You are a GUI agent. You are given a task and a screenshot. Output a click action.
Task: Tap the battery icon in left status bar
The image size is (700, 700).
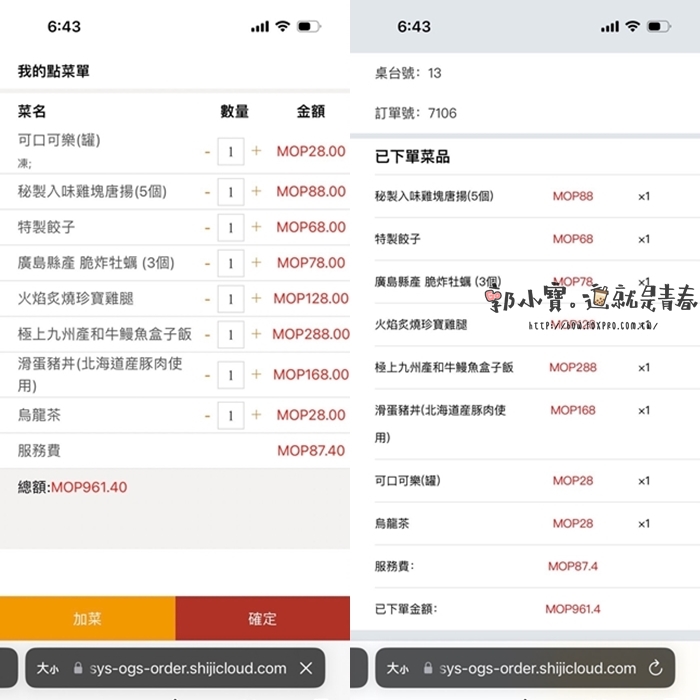(x=308, y=27)
